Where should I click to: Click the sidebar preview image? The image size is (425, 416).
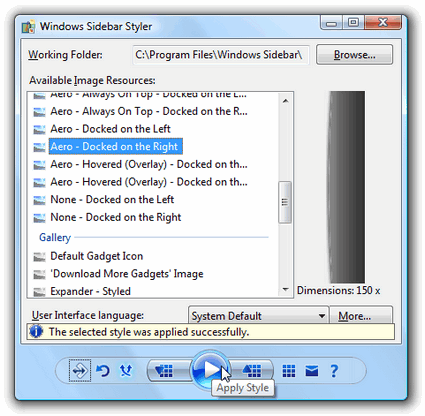coord(346,187)
